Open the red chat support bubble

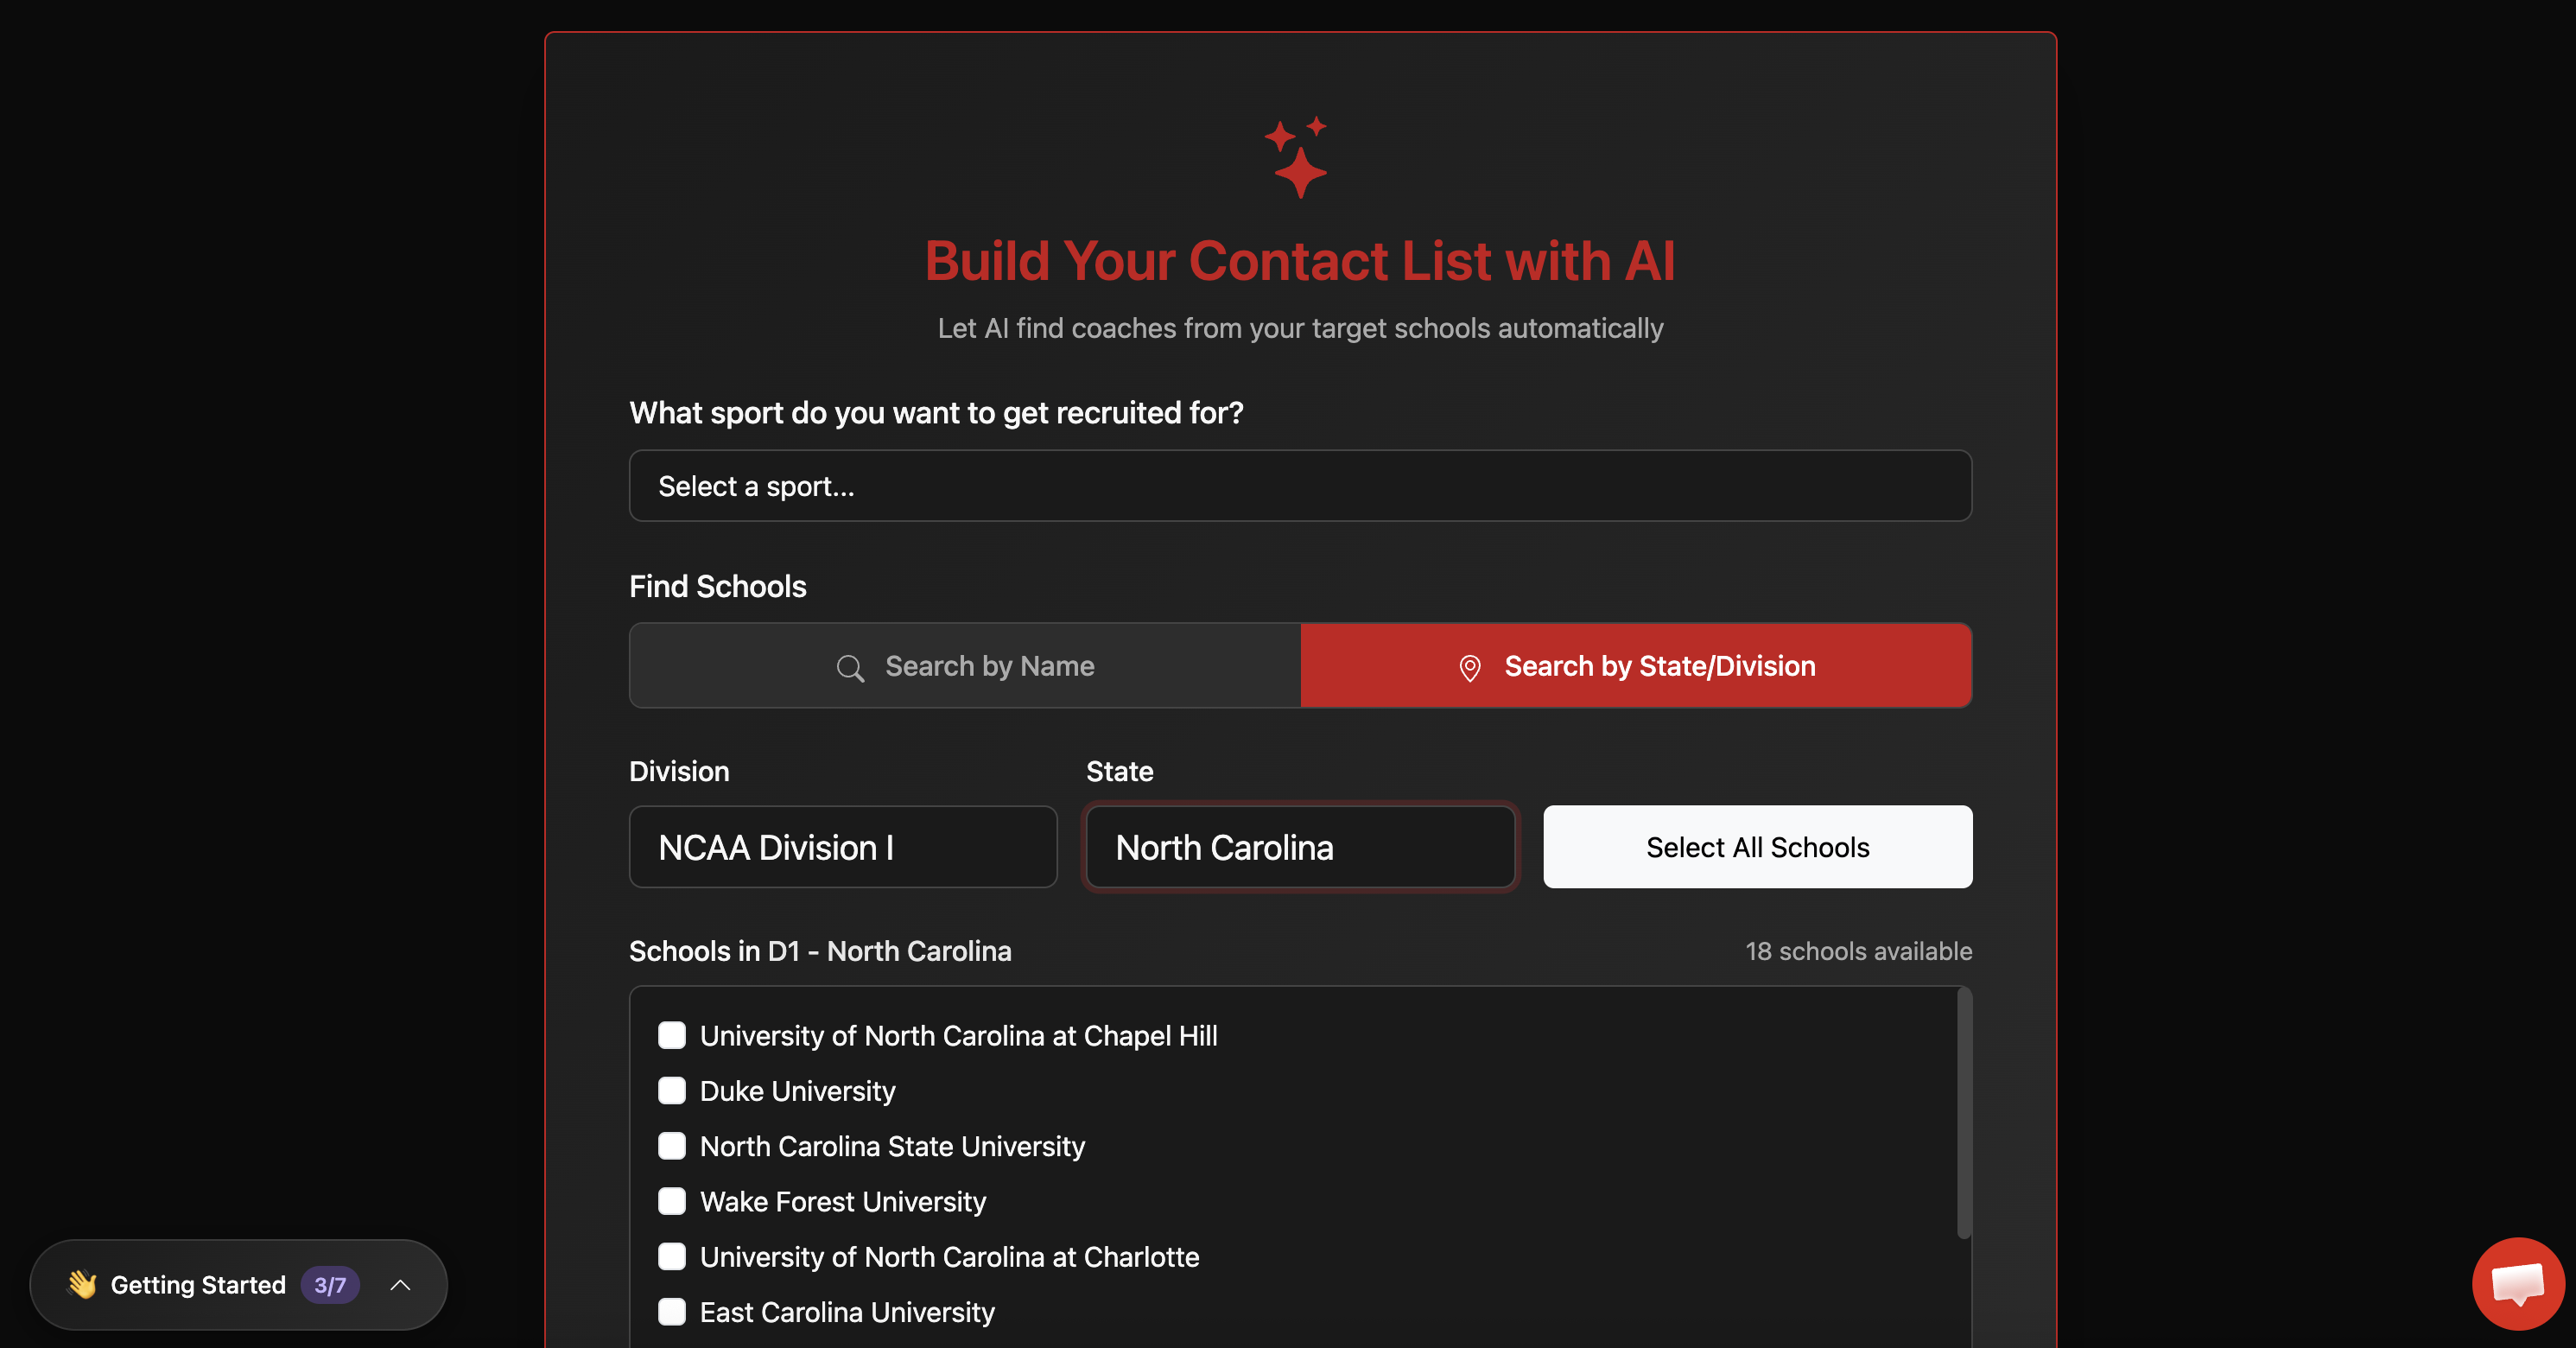click(2517, 1283)
